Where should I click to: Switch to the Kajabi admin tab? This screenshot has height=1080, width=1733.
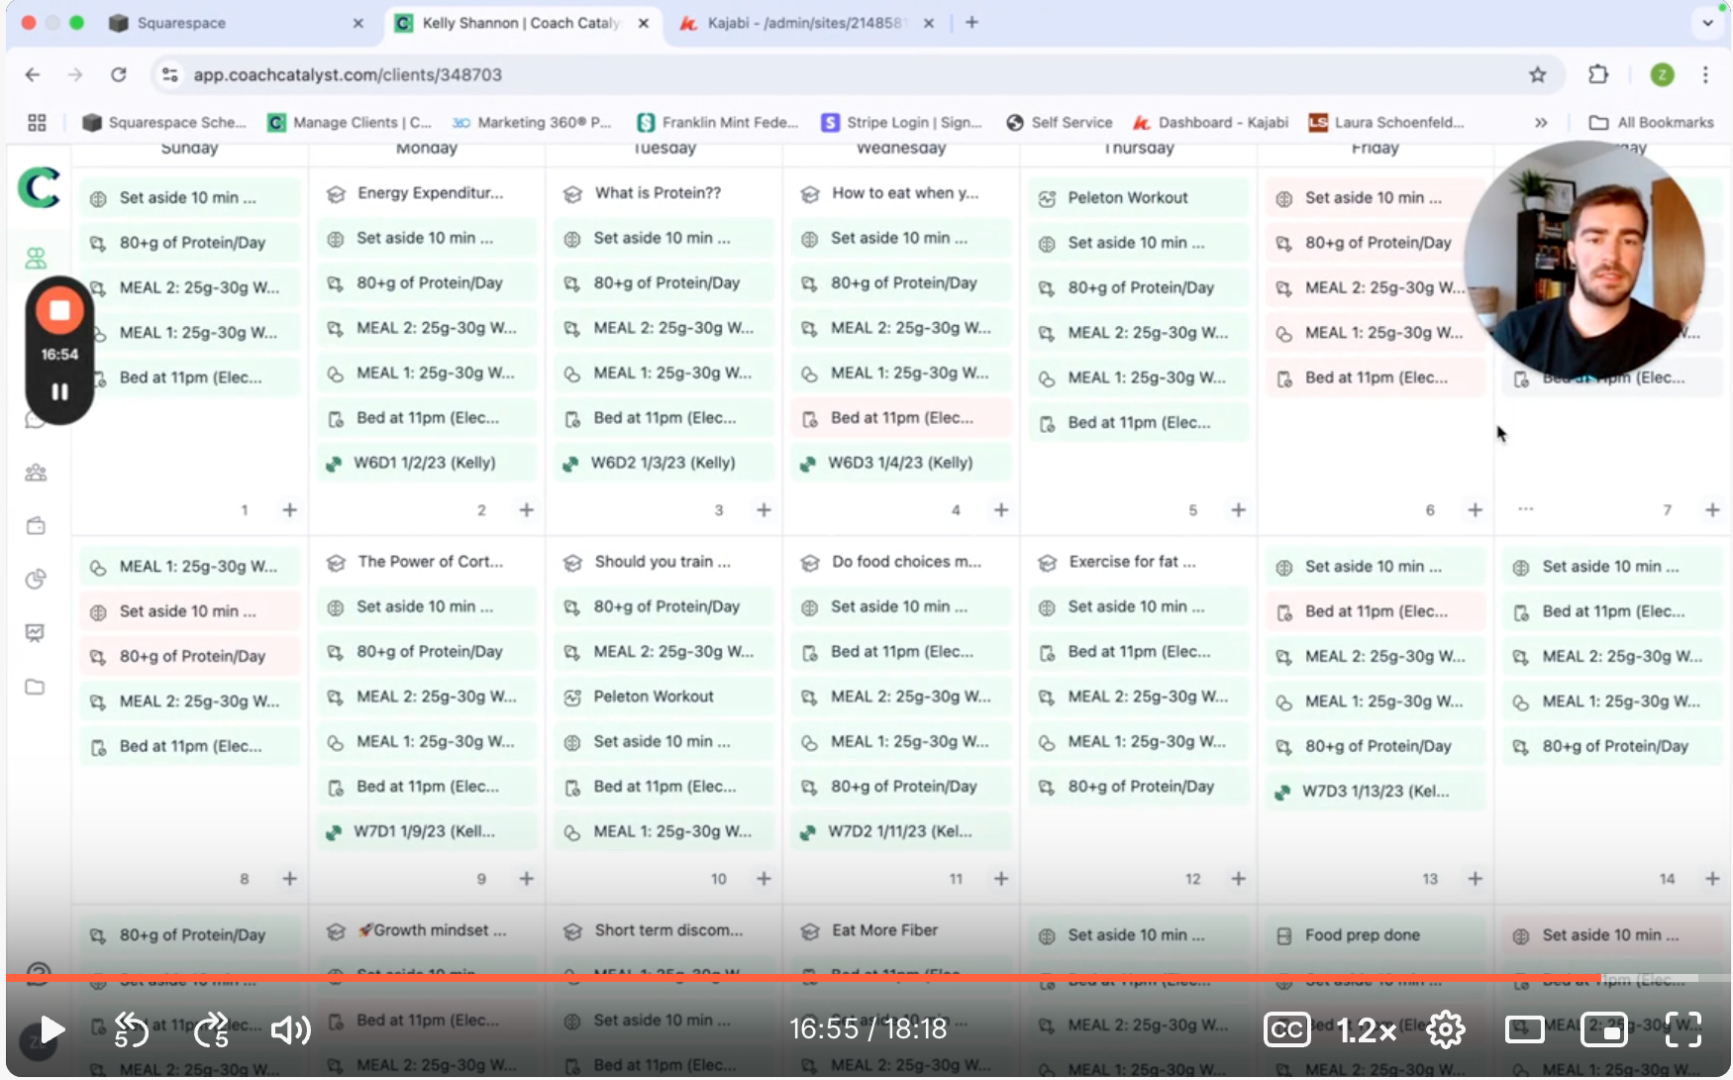click(x=806, y=23)
